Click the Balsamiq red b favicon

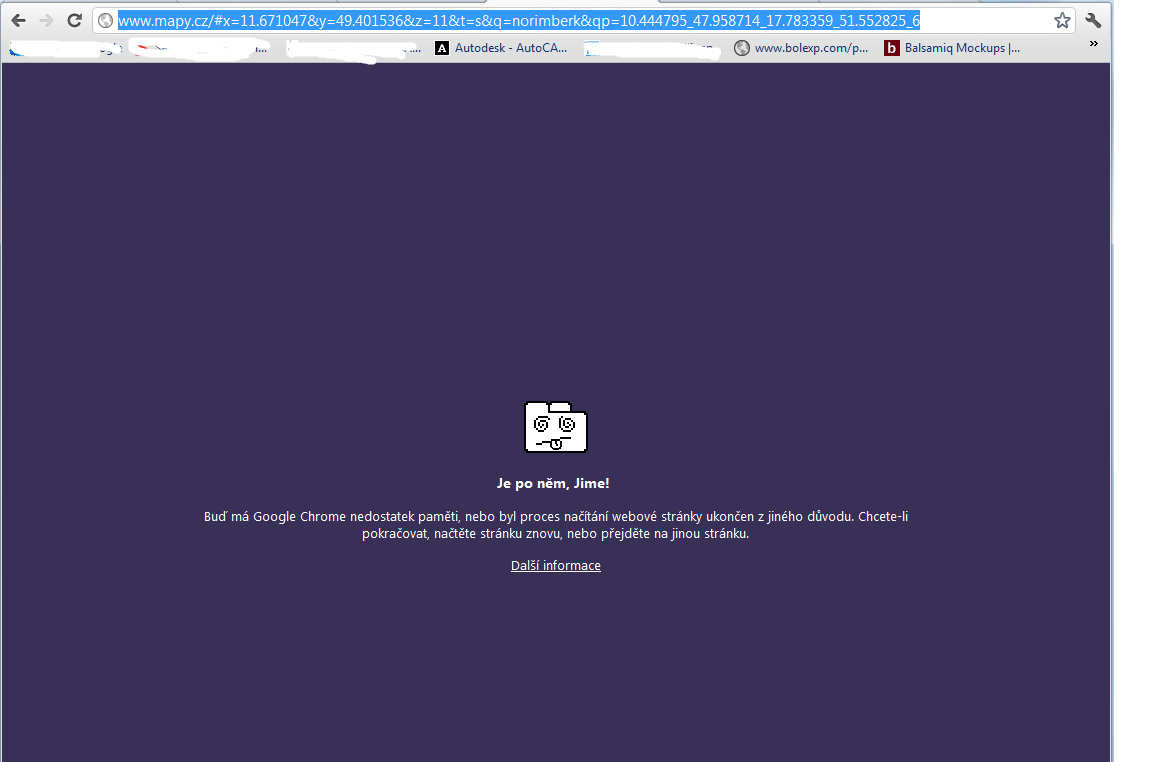(891, 48)
